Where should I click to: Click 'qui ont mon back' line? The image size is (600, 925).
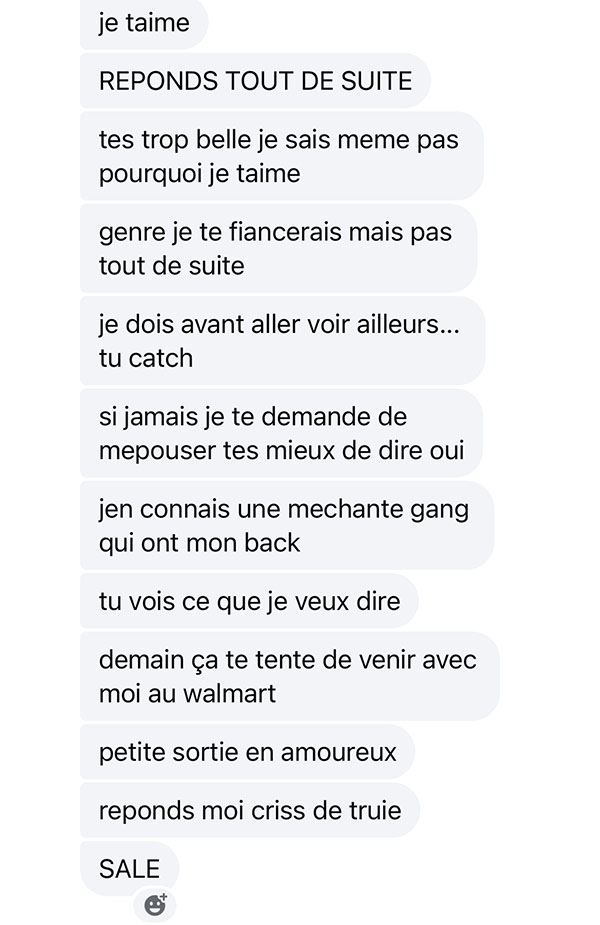(199, 543)
